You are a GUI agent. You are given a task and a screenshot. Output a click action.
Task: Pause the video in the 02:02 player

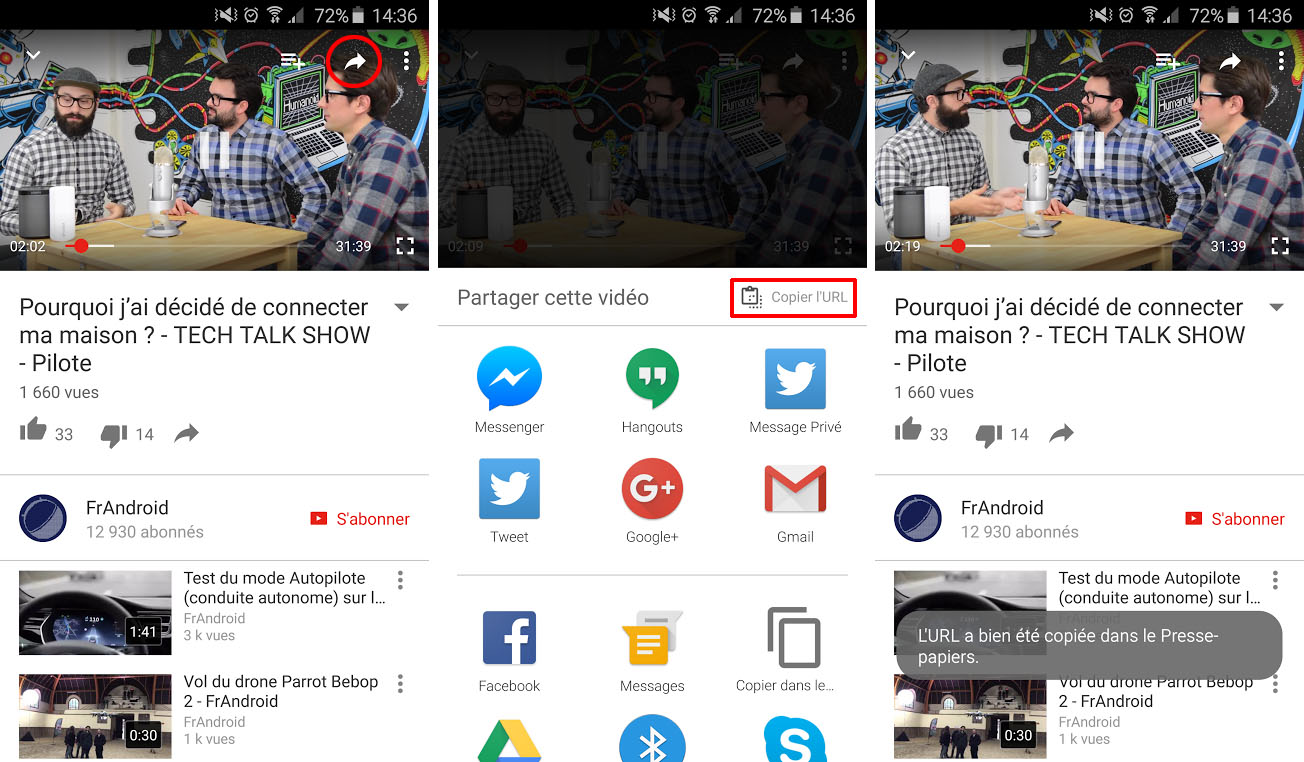click(214, 150)
